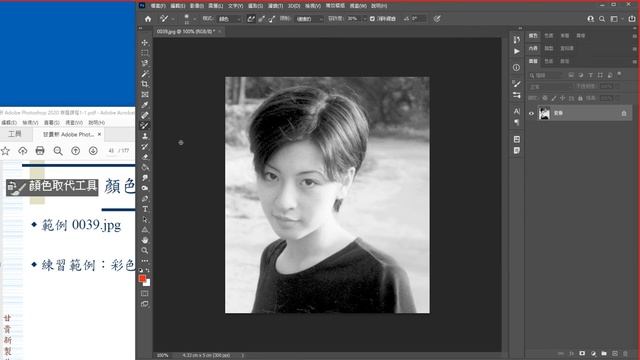
Task: Open the Photoshop Edit menu
Action: point(177,6)
